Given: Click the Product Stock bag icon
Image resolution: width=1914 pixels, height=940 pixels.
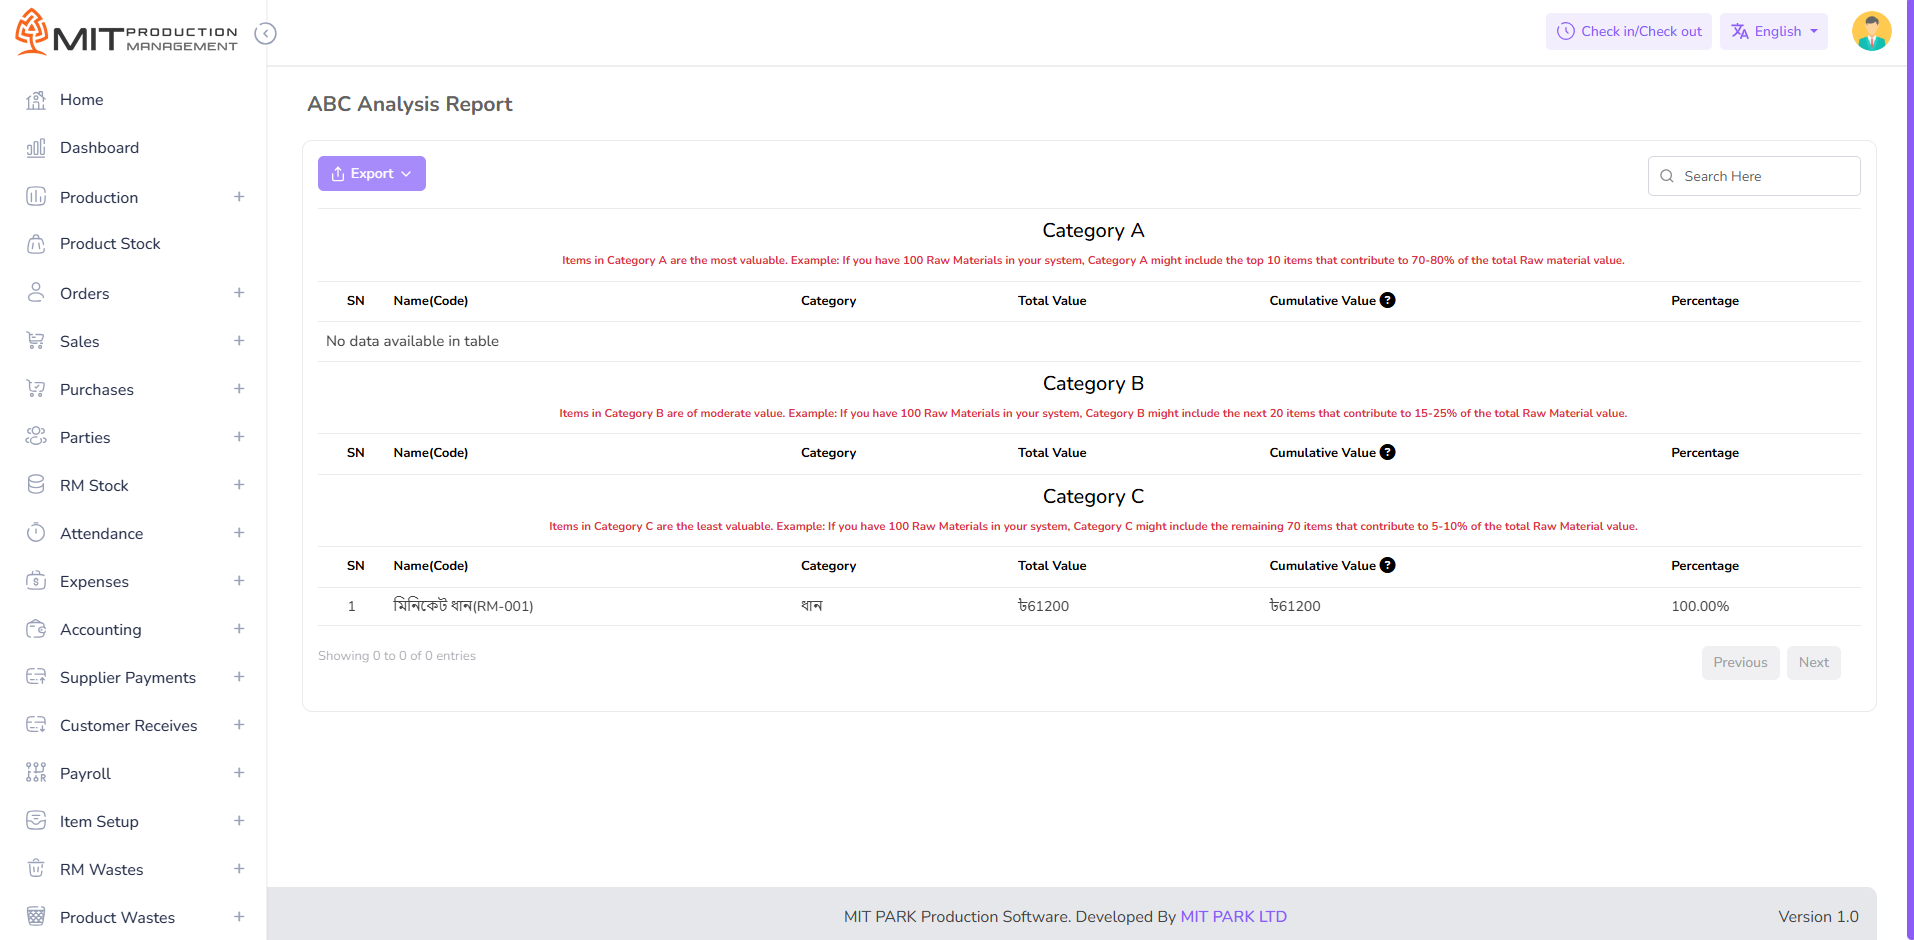Looking at the screenshot, I should (x=36, y=244).
